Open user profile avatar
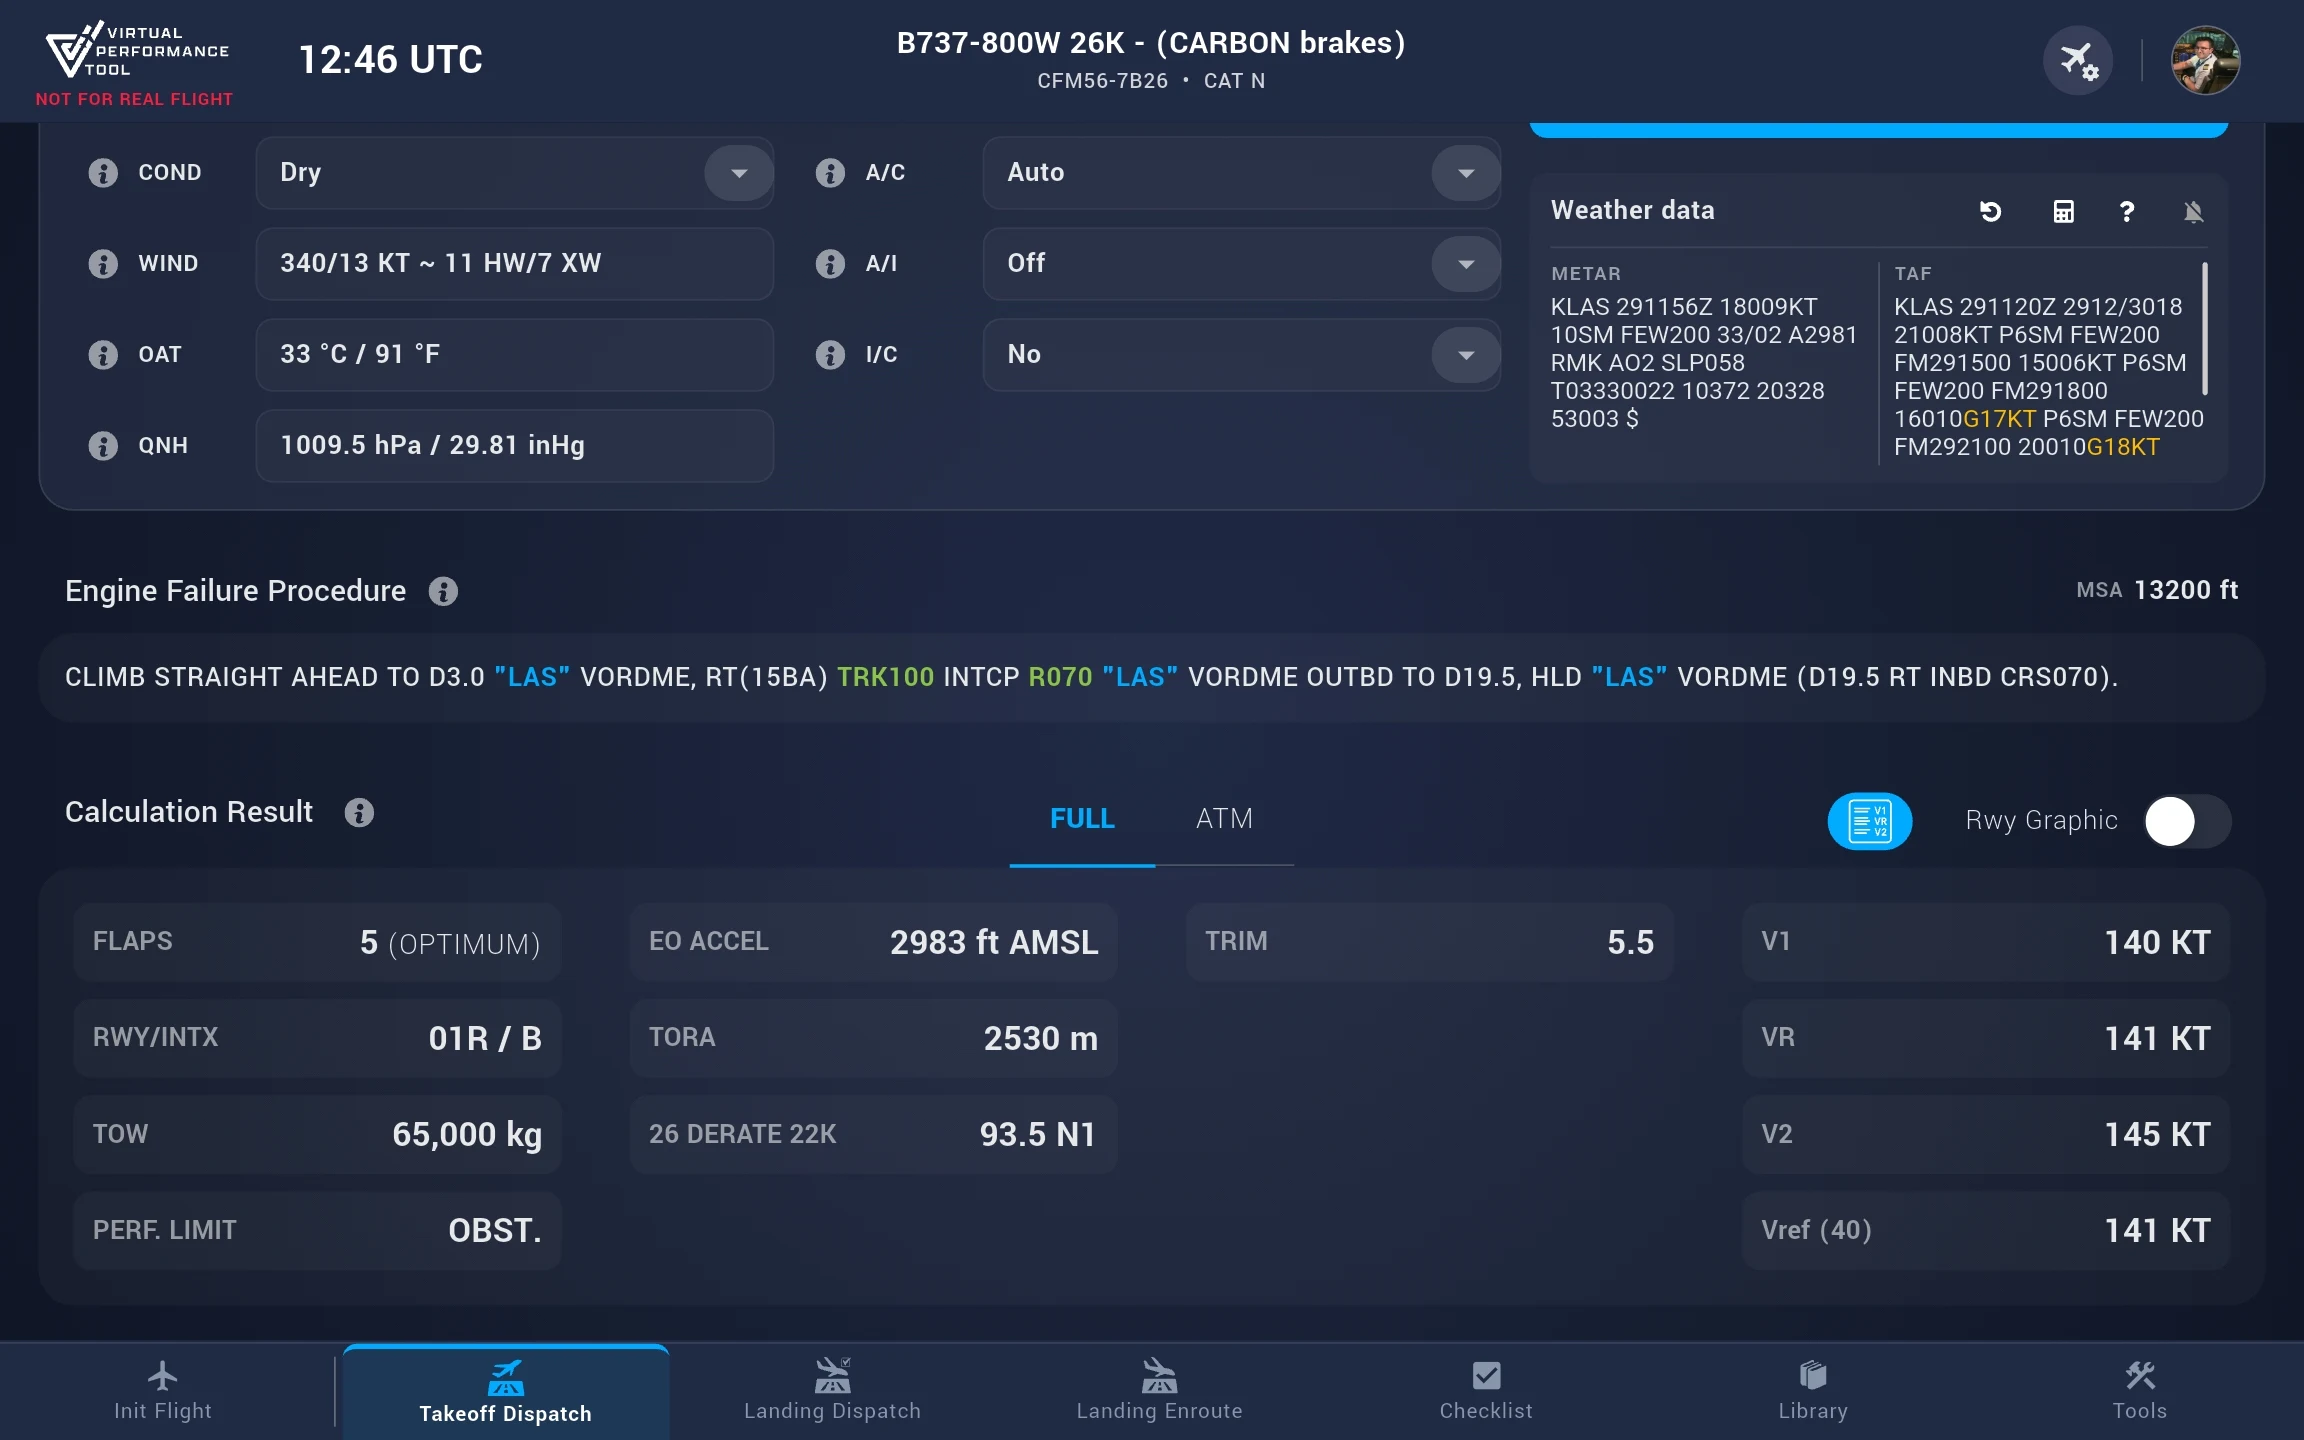This screenshot has width=2304, height=1440. pyautogui.click(x=2205, y=61)
